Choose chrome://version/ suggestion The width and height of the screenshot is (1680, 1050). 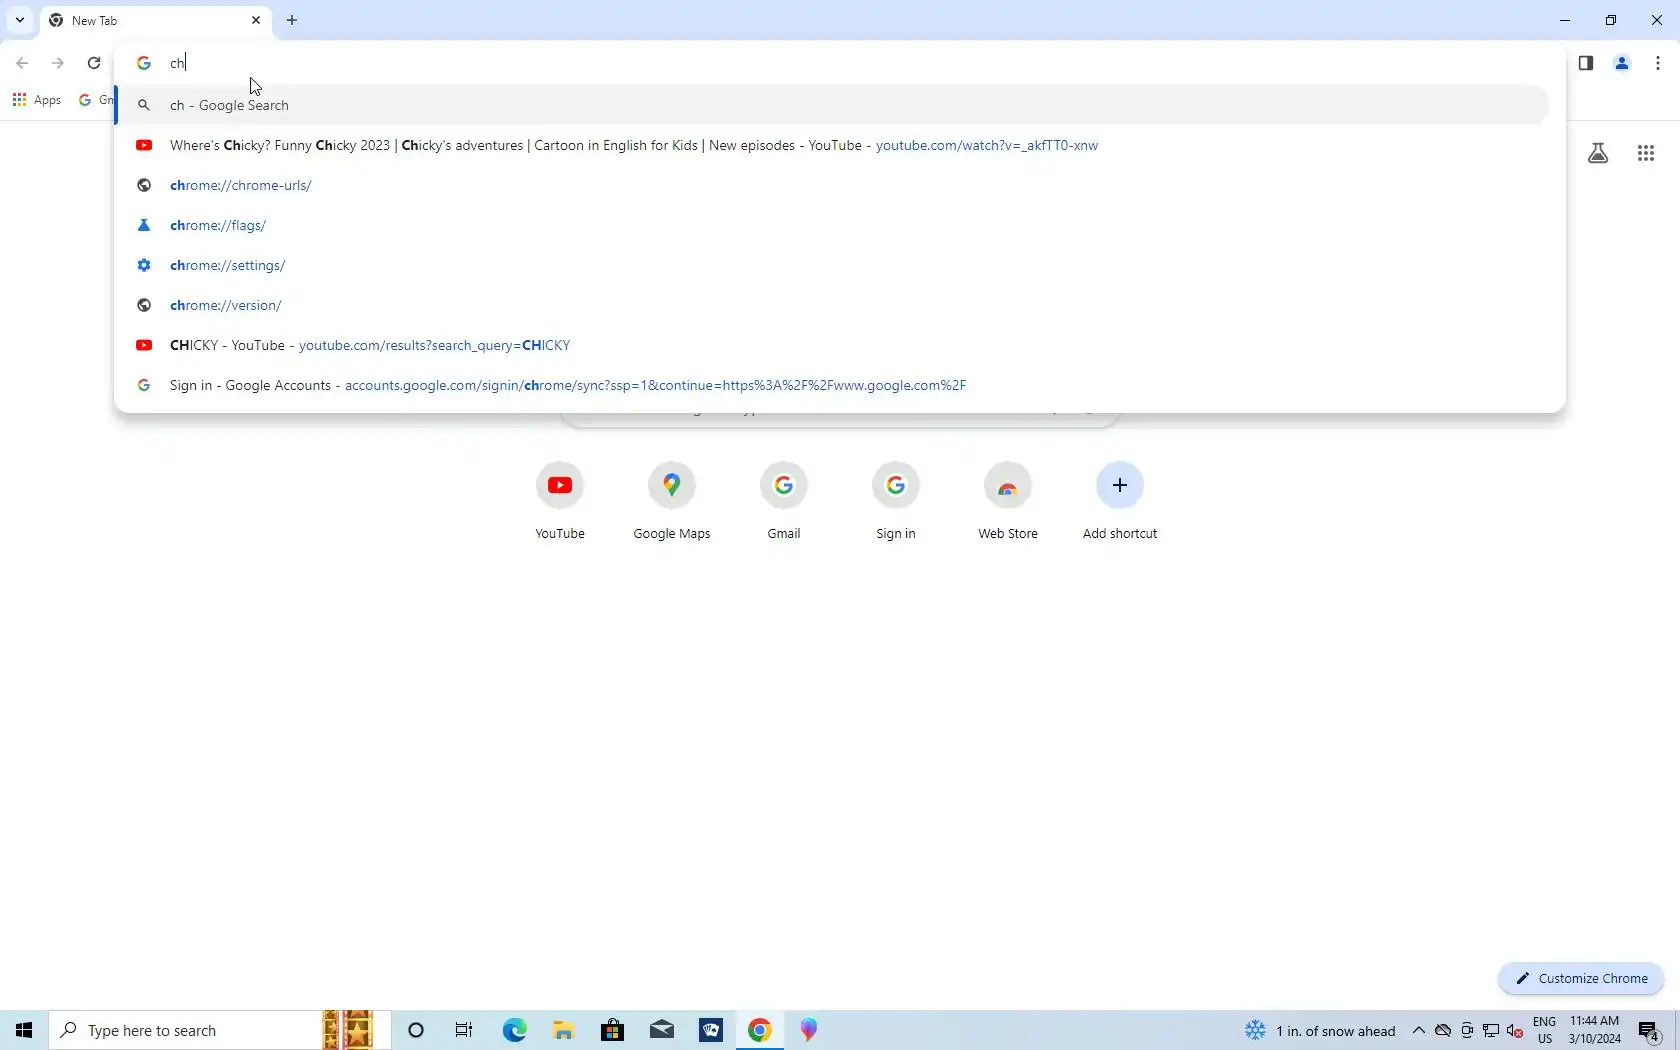pyautogui.click(x=833, y=305)
